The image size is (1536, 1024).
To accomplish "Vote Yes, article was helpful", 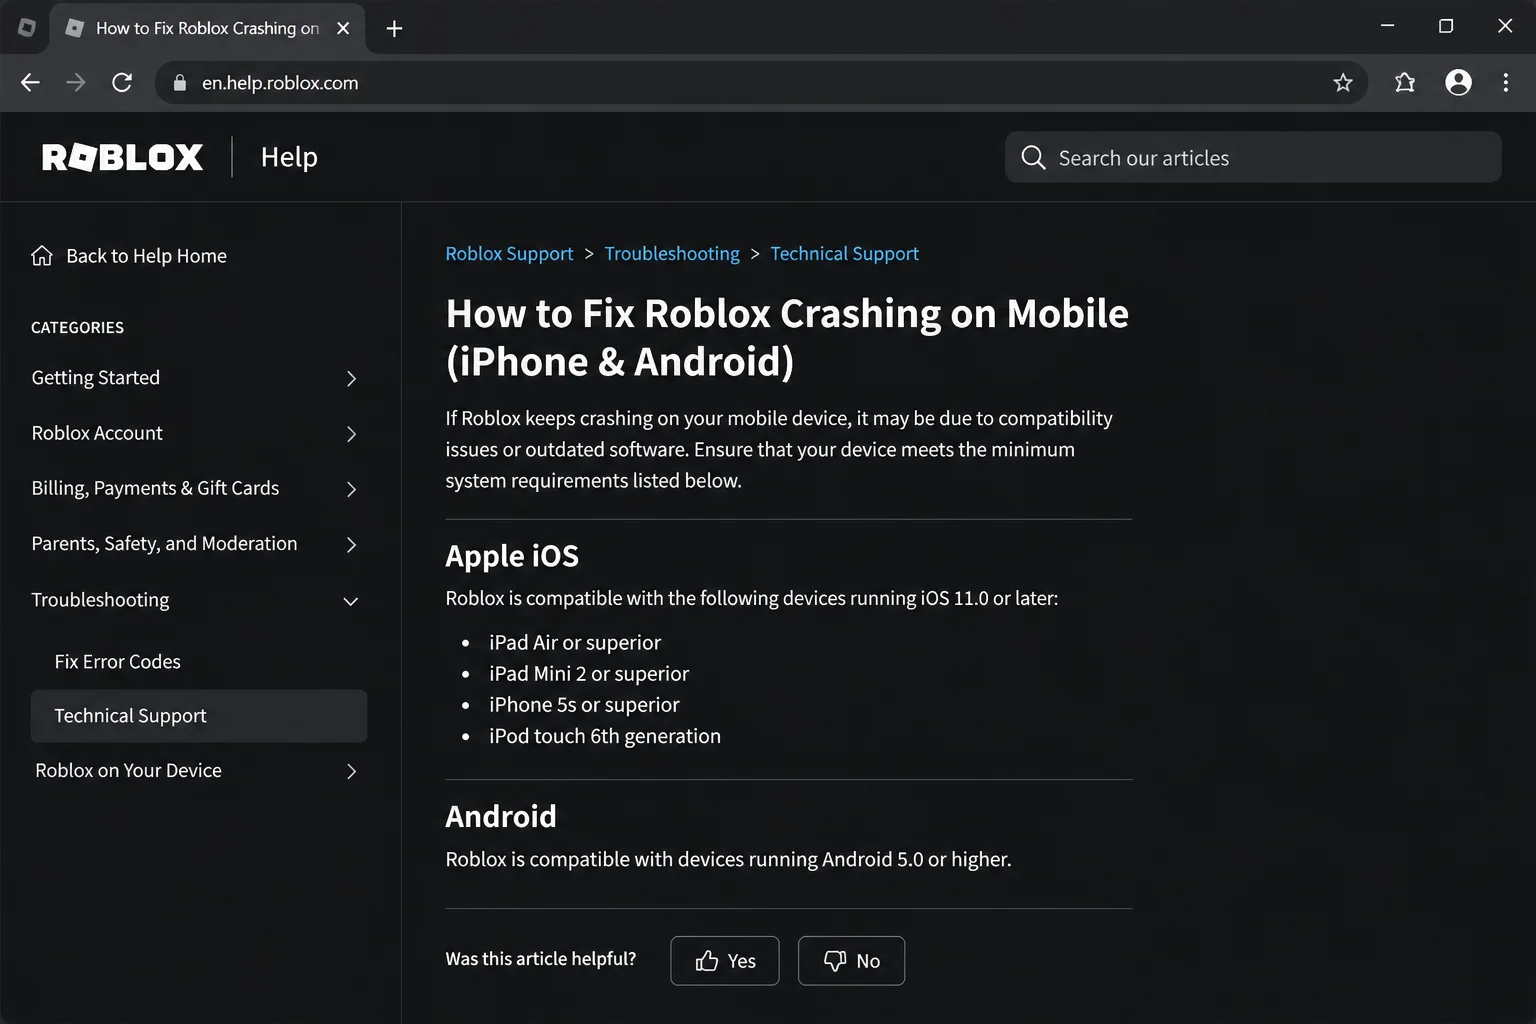I will pyautogui.click(x=725, y=961).
